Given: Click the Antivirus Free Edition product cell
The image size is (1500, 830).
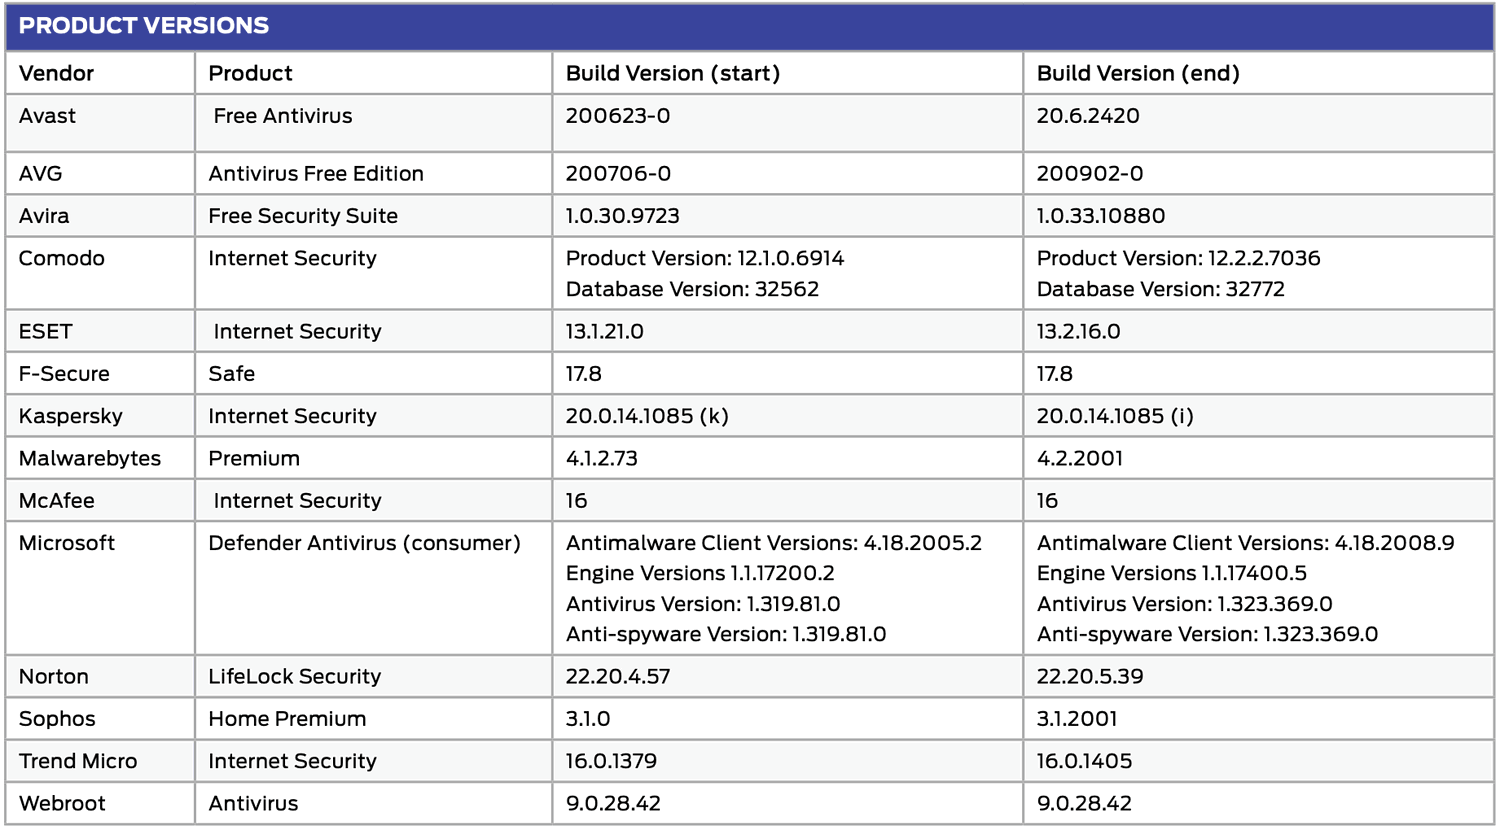Looking at the screenshot, I should click(x=316, y=174).
